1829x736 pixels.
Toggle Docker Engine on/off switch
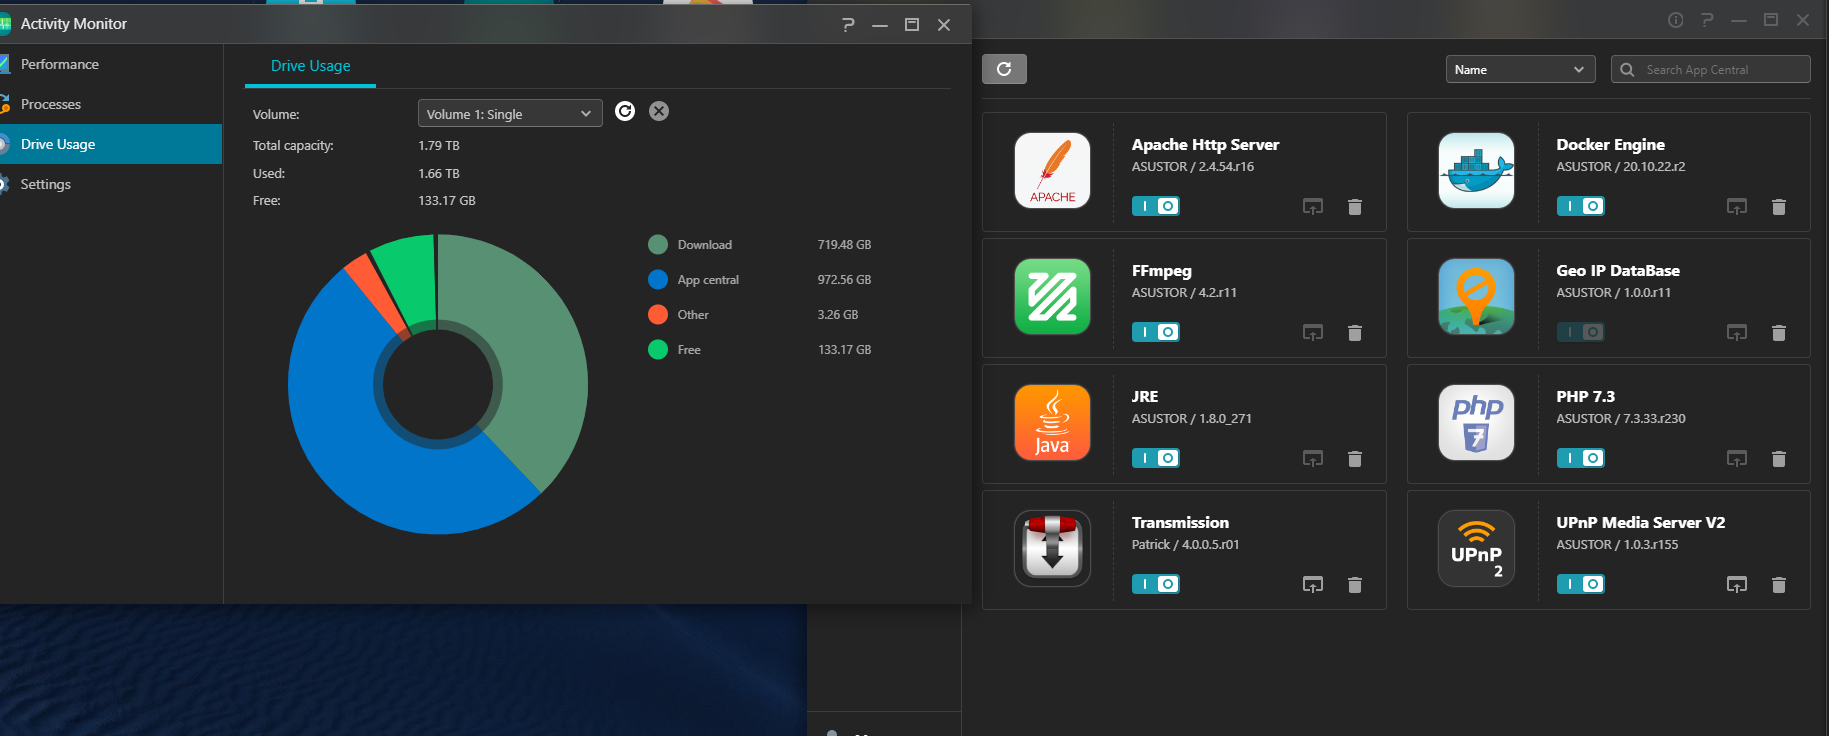point(1581,206)
